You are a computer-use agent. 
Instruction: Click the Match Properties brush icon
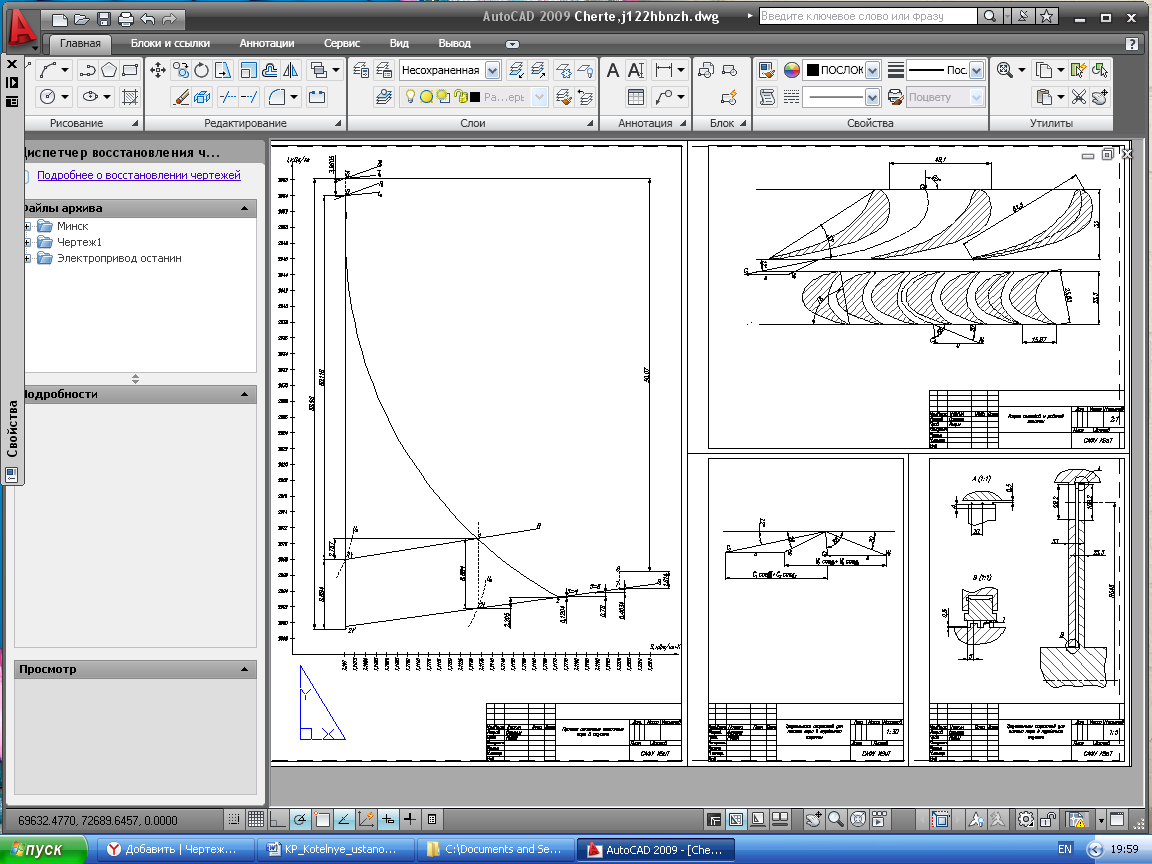(x=766, y=71)
